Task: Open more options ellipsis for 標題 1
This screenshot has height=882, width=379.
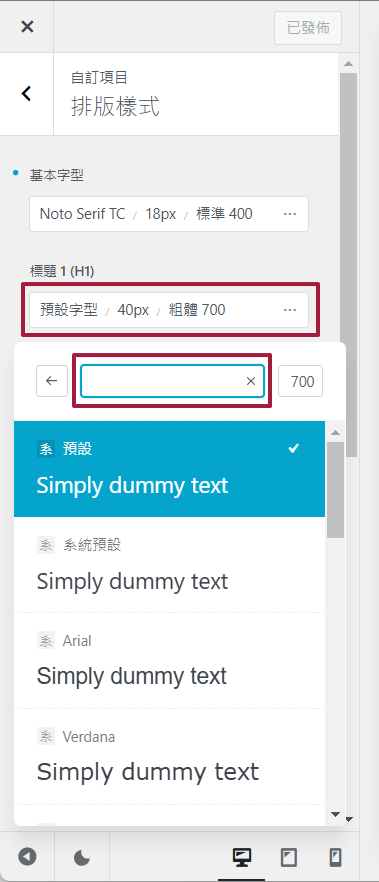Action: (x=290, y=310)
